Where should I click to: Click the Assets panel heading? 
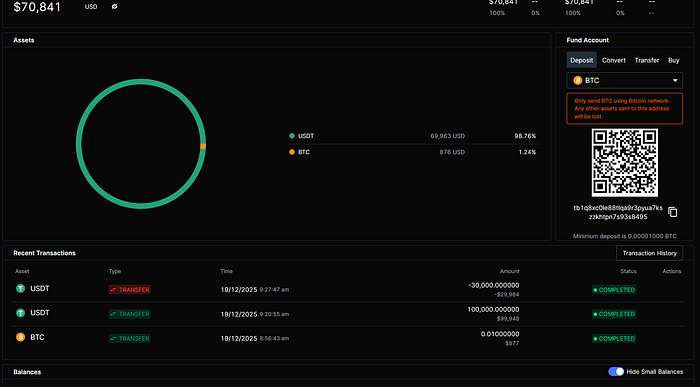24,40
